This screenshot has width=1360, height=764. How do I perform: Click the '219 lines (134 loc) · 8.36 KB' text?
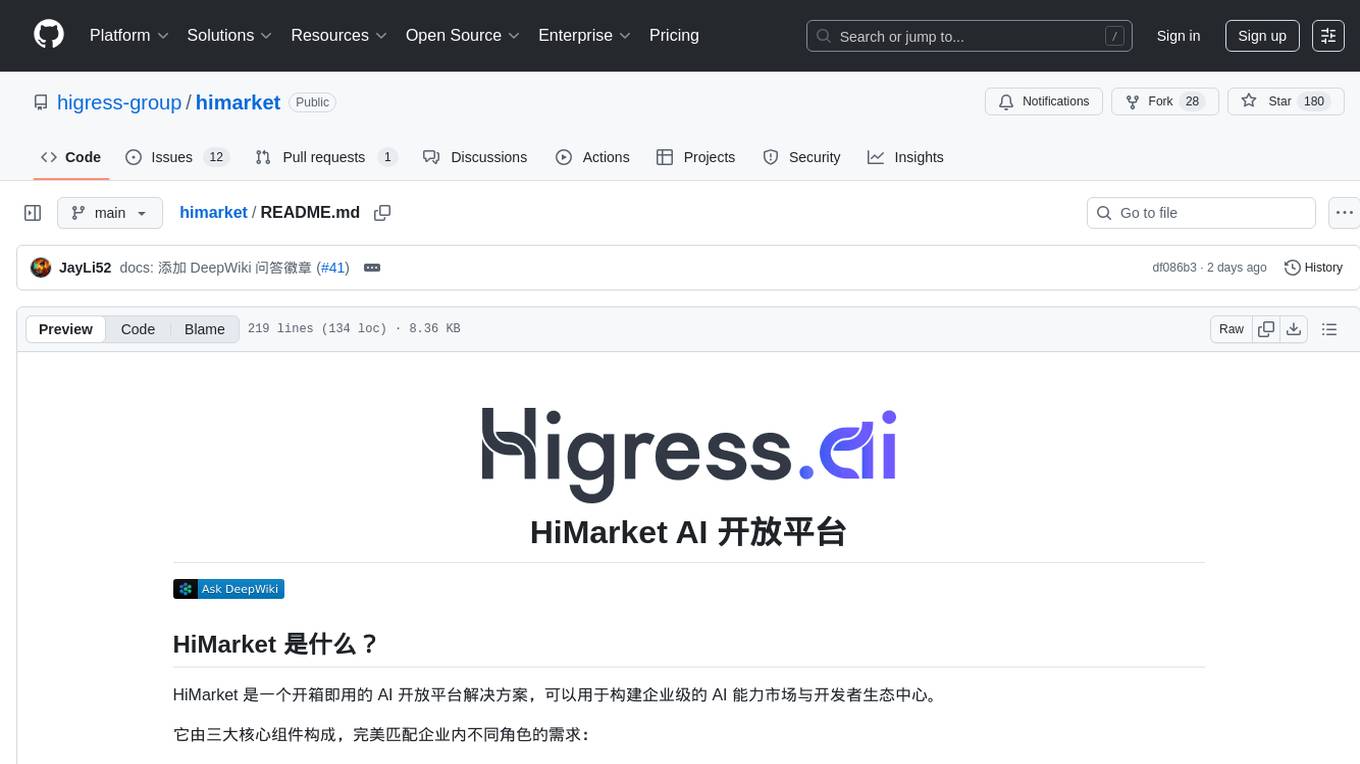pos(353,329)
